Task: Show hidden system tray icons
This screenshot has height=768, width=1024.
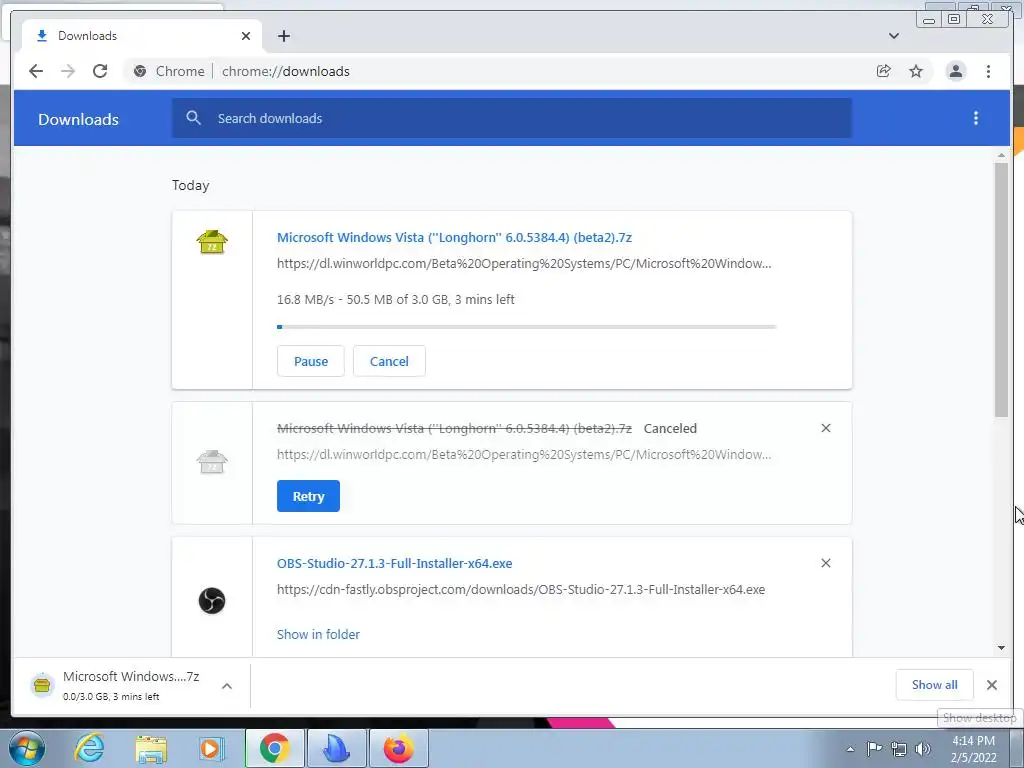Action: (850, 749)
